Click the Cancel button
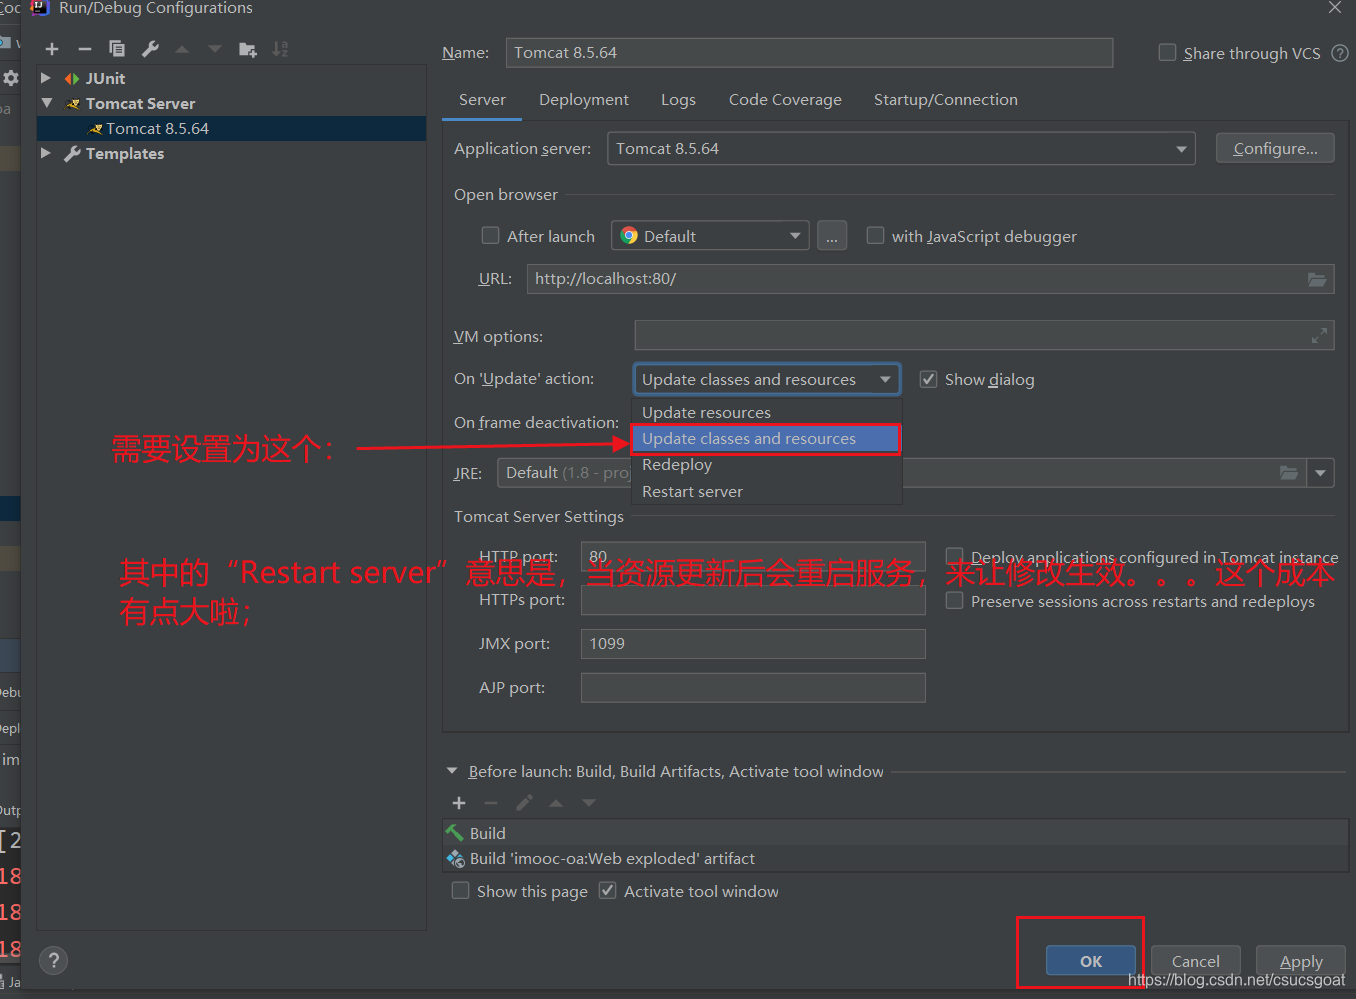Viewport: 1356px width, 999px height. pos(1196,961)
